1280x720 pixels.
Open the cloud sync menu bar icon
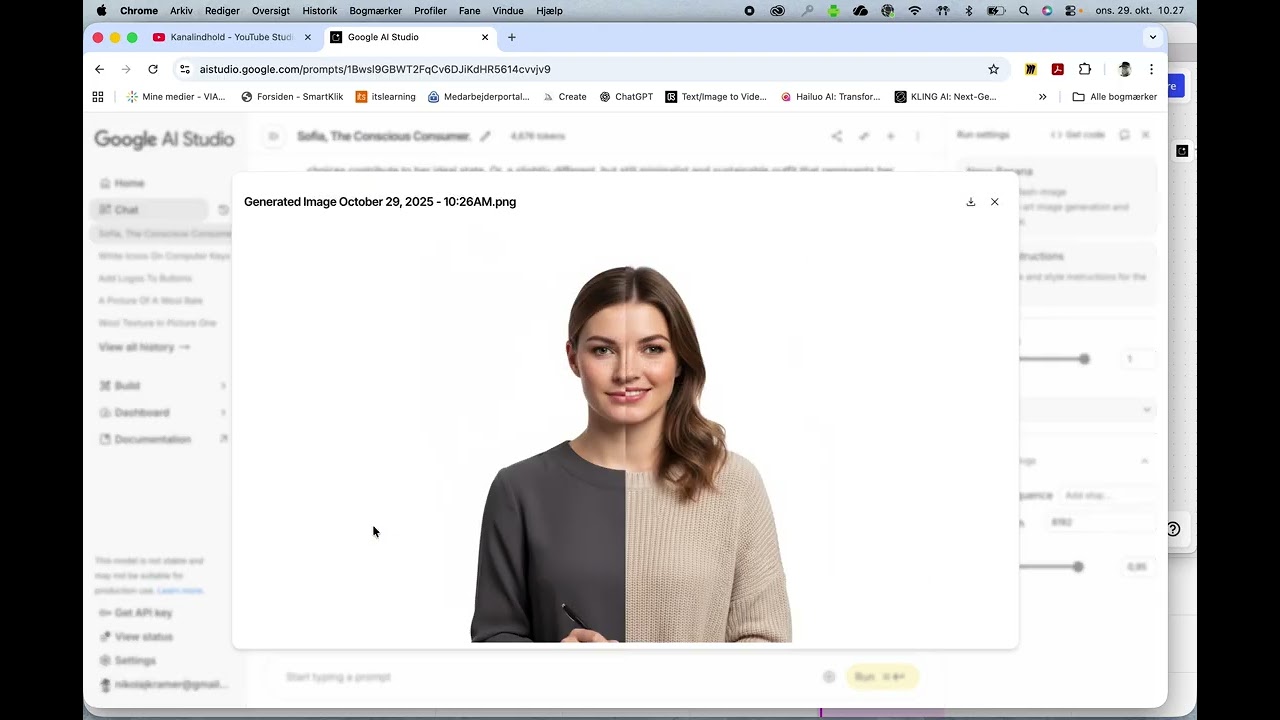860,10
